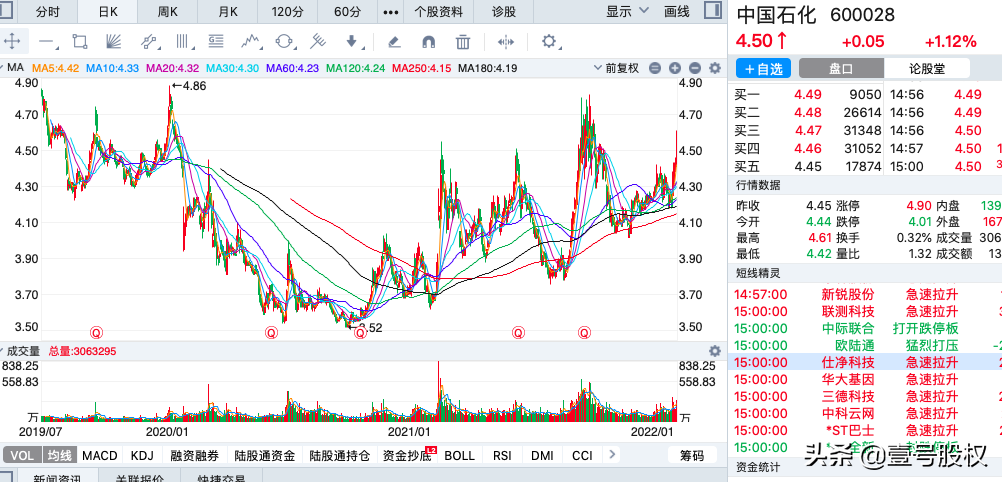The width and height of the screenshot is (1002, 482).
Task: Pick the Gann fan lines tool
Action: (x=113, y=42)
